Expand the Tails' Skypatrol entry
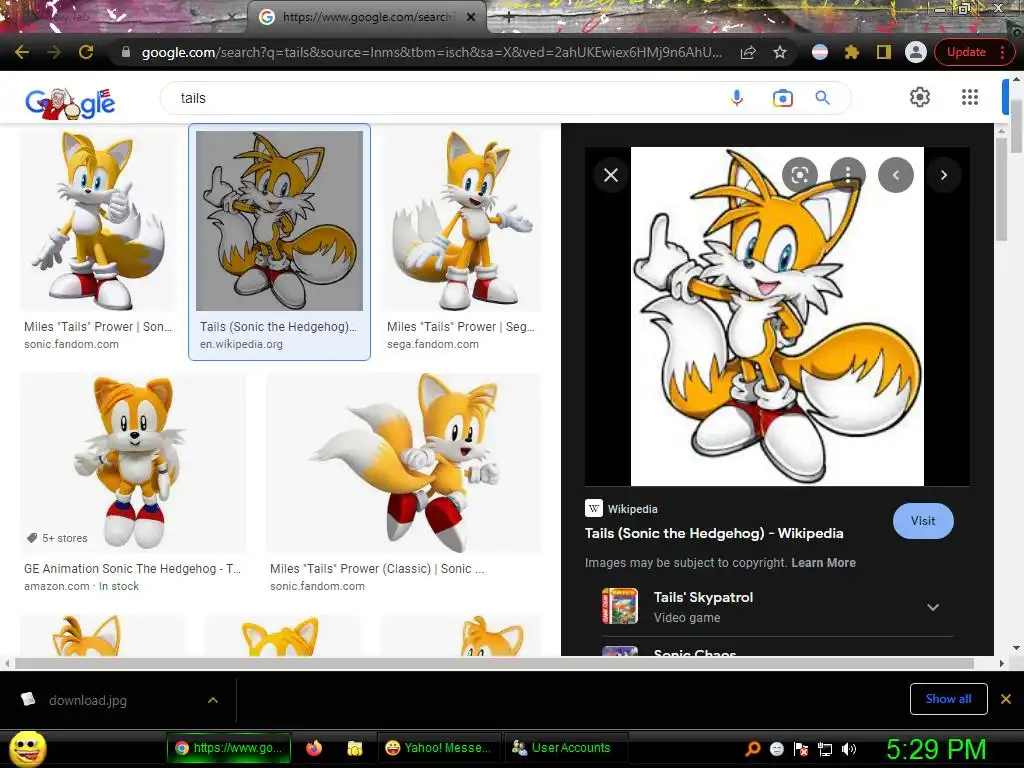The image size is (1024, 768). coord(933,607)
